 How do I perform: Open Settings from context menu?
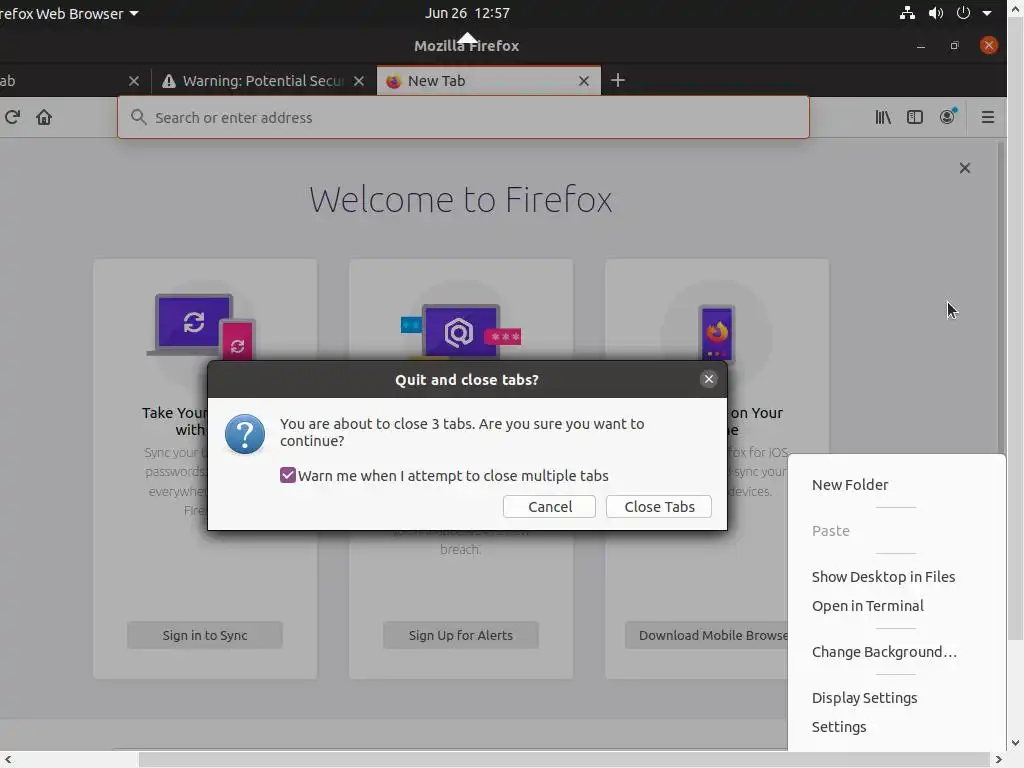(839, 727)
